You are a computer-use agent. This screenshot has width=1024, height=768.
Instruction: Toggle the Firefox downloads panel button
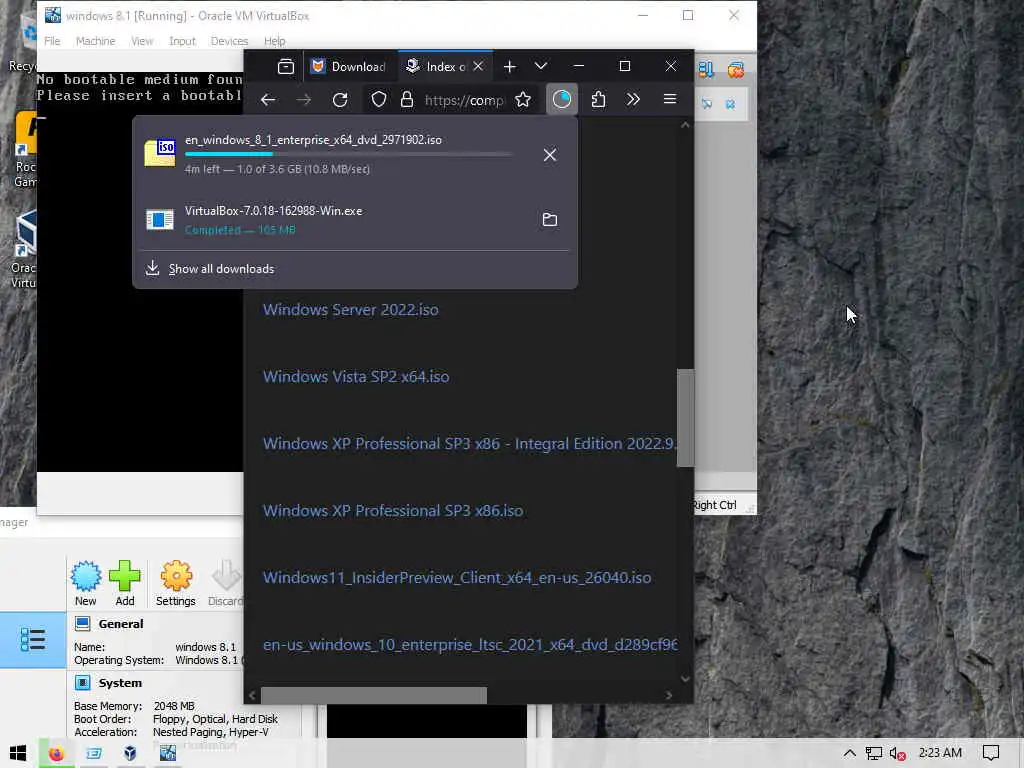point(562,100)
